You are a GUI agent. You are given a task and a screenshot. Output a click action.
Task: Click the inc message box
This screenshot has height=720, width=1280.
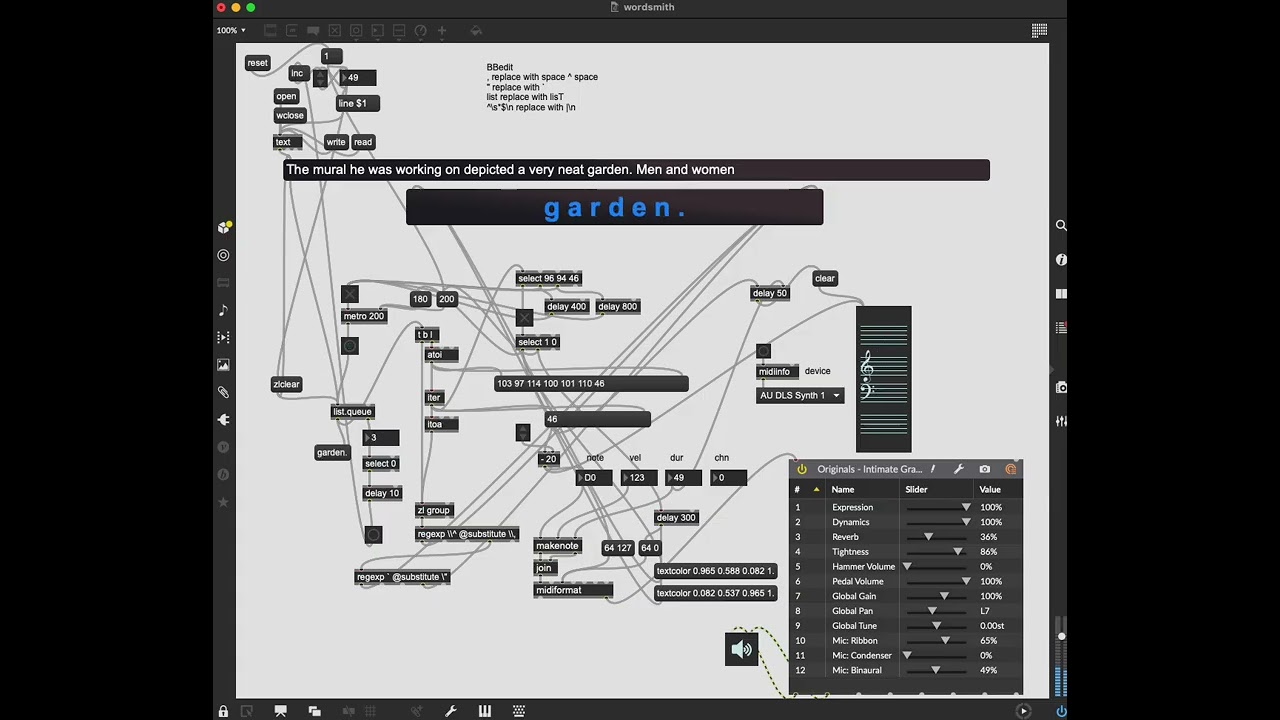coord(297,73)
